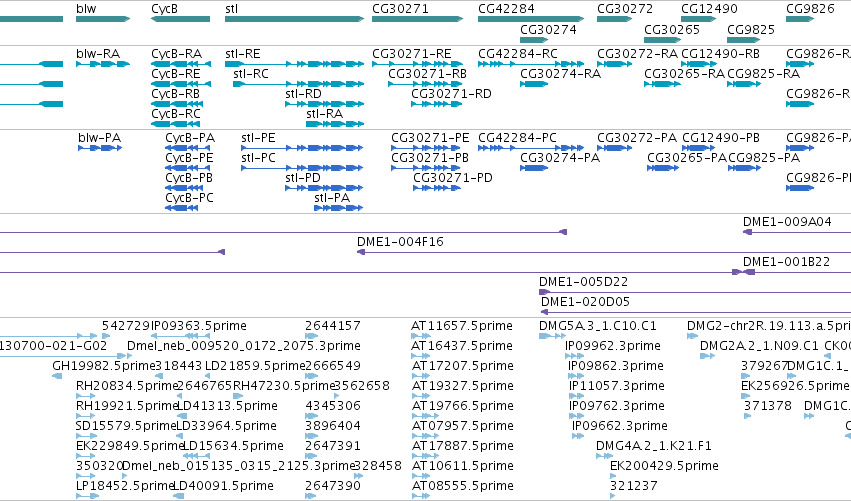Click the stl-RA transcript label
851x501 pixels.
(324, 113)
